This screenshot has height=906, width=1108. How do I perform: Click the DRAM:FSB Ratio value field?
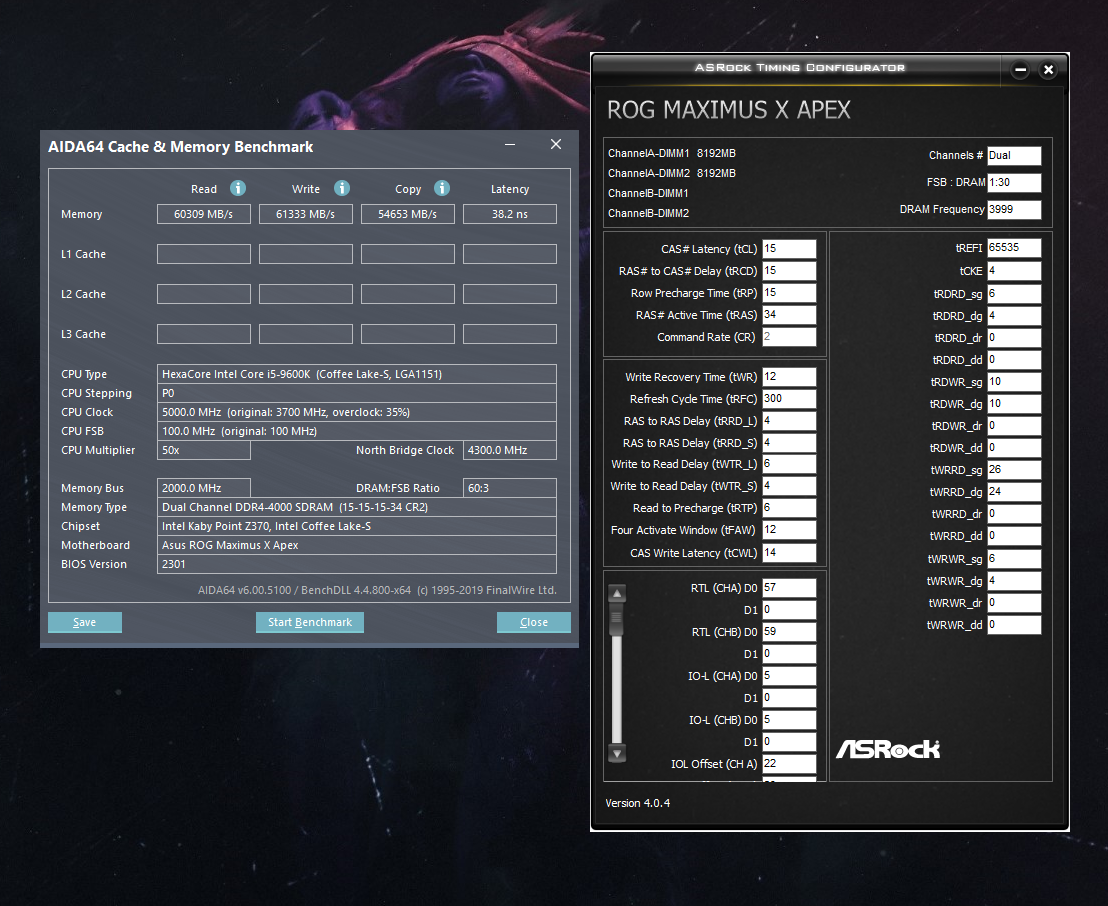click(509, 488)
